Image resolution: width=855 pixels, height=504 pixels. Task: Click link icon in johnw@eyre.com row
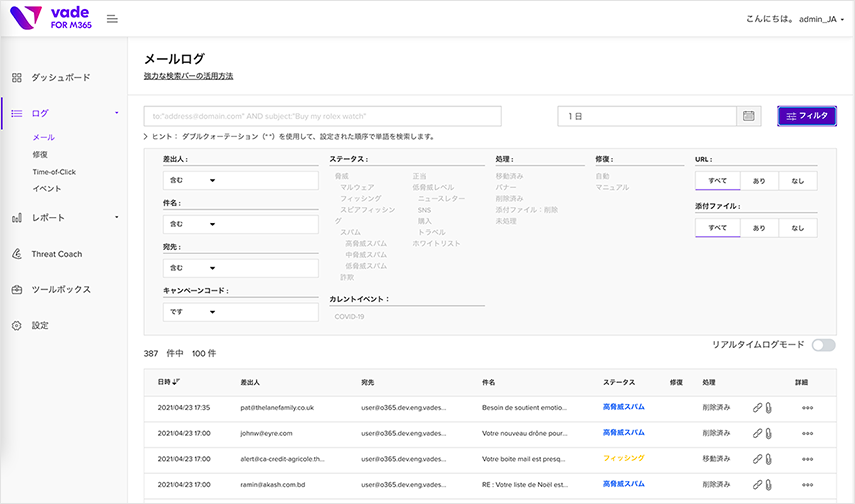click(x=757, y=433)
